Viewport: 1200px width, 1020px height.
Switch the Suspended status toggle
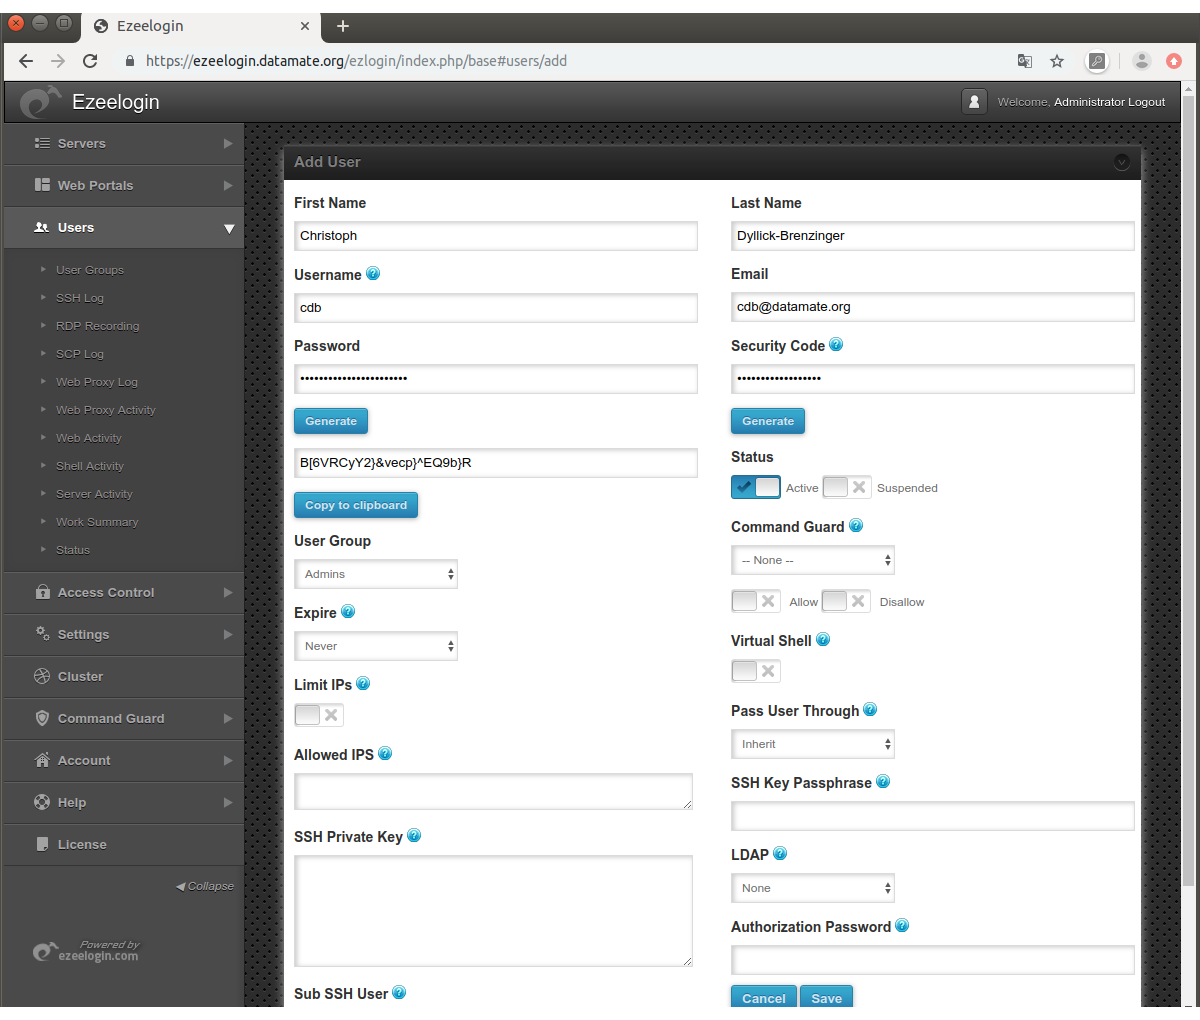847,487
